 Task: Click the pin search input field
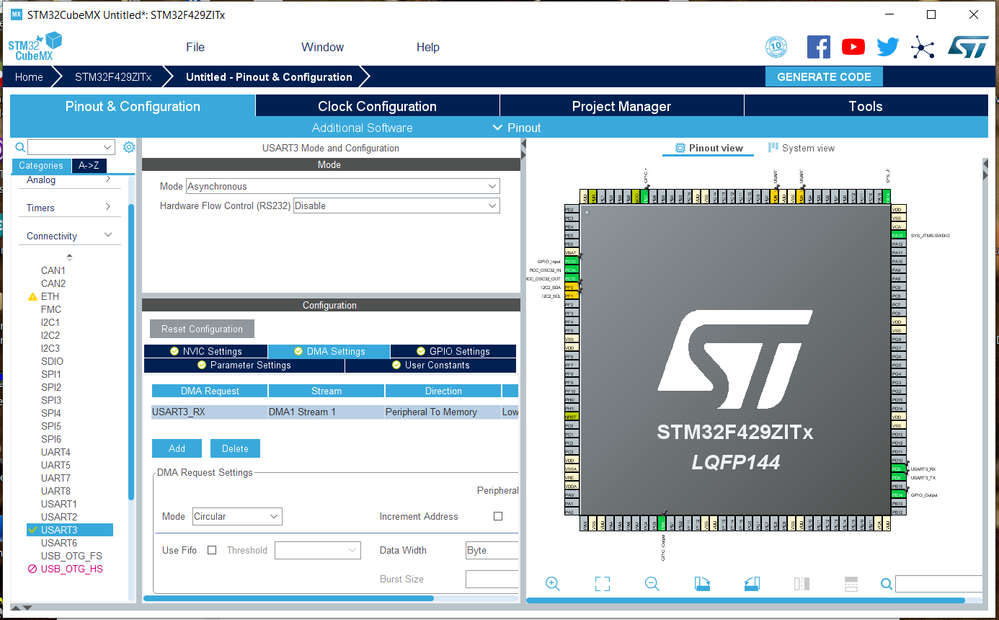pos(939,584)
